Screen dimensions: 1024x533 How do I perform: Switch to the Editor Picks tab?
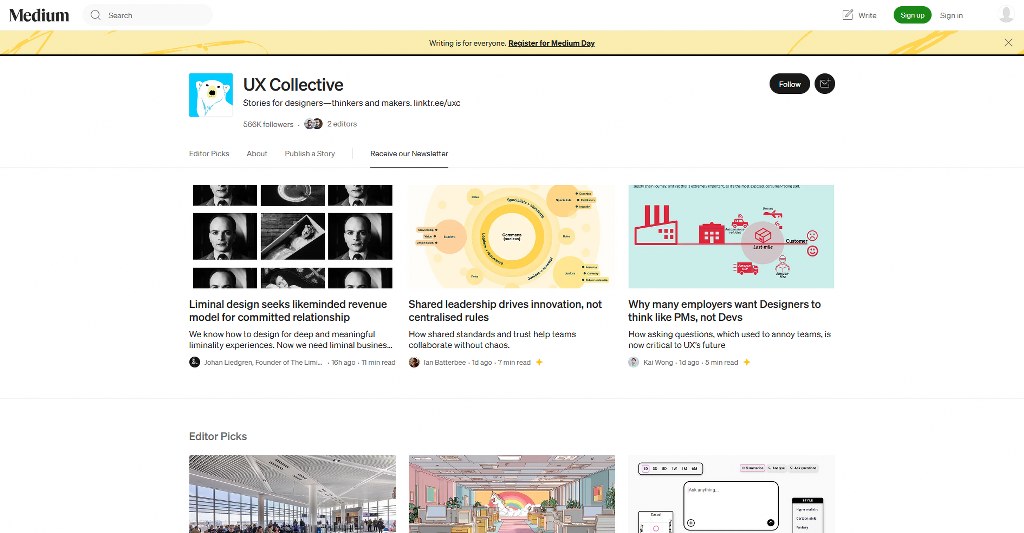(x=209, y=153)
